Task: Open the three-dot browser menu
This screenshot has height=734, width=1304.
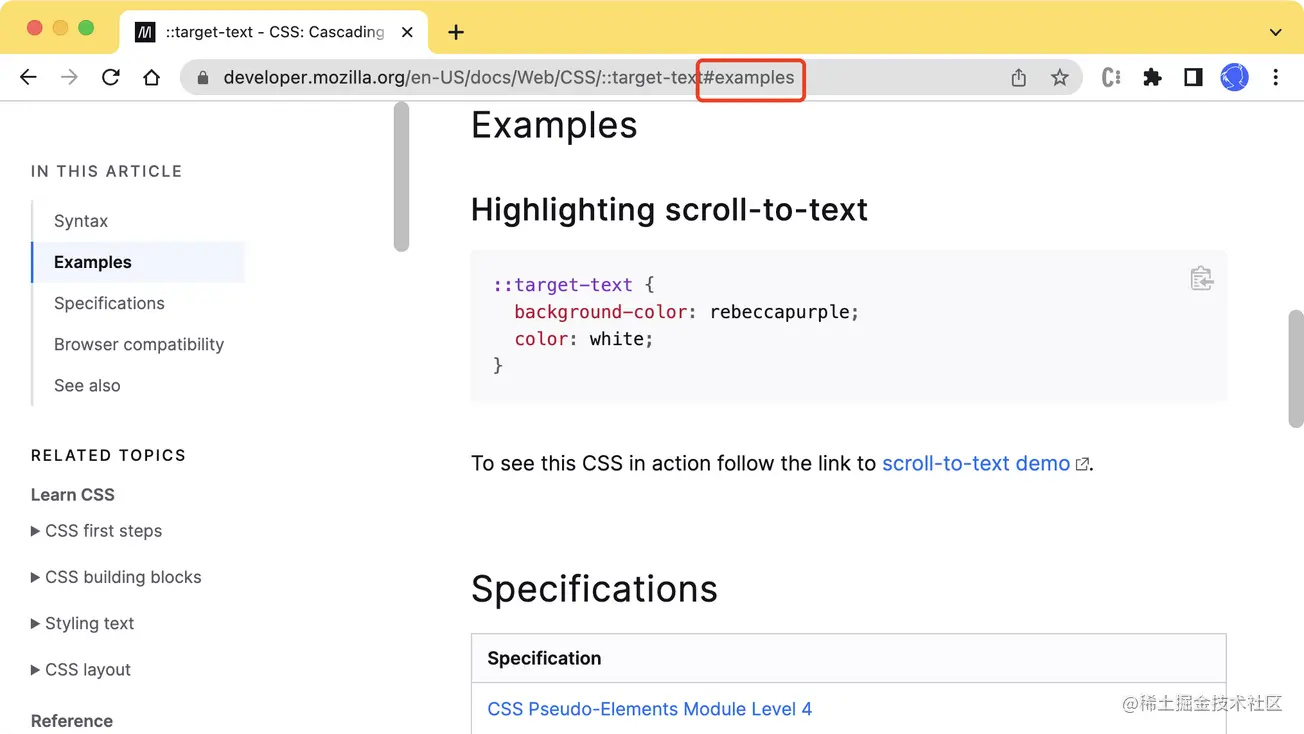Action: coord(1276,77)
